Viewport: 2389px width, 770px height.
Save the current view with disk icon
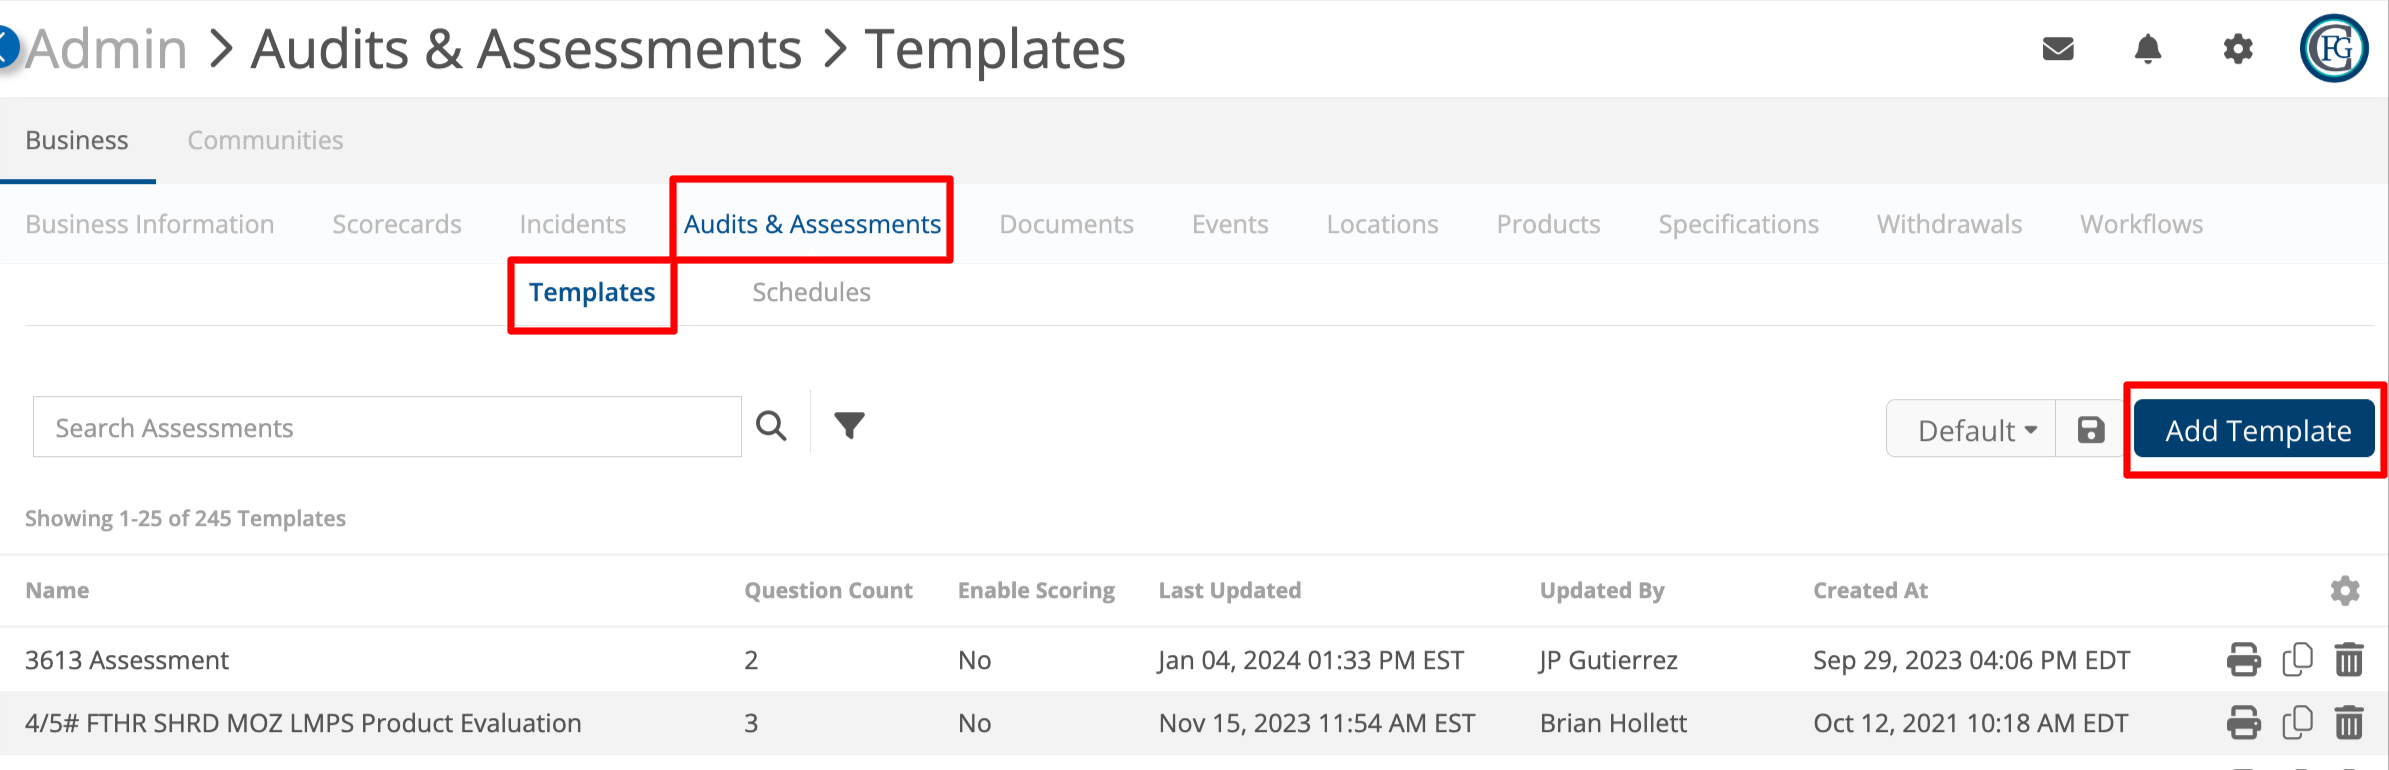[2090, 430]
